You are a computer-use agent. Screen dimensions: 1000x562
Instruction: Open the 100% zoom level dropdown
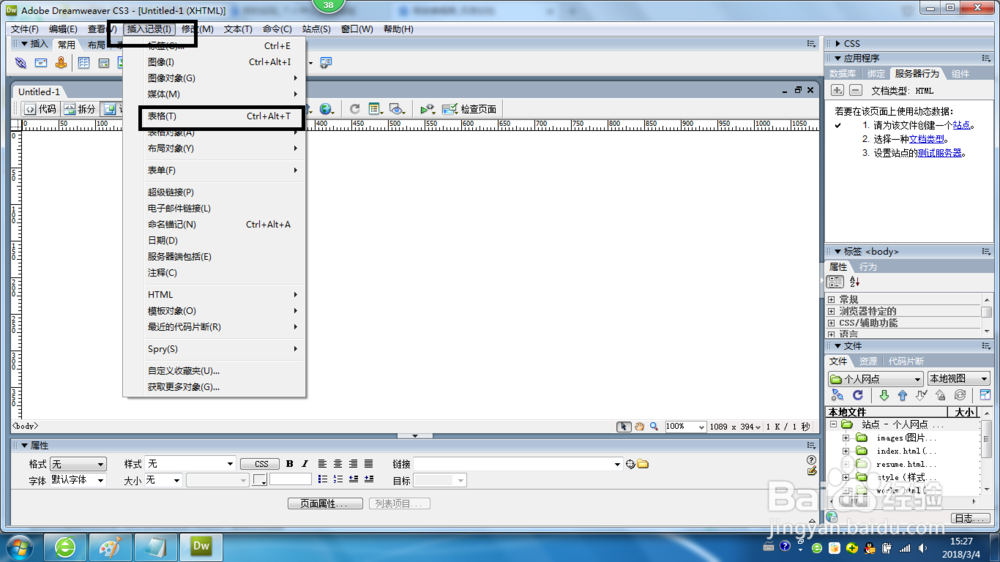click(685, 427)
